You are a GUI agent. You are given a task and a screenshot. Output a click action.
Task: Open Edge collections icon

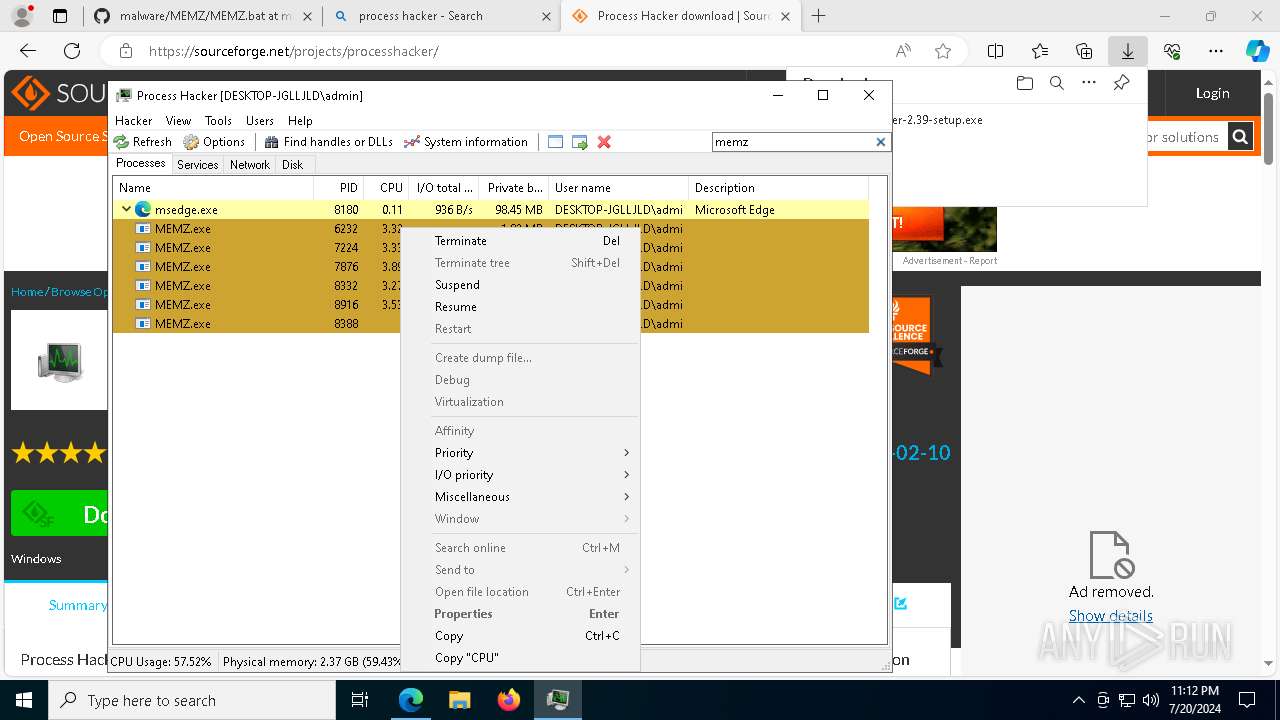coord(1084,51)
